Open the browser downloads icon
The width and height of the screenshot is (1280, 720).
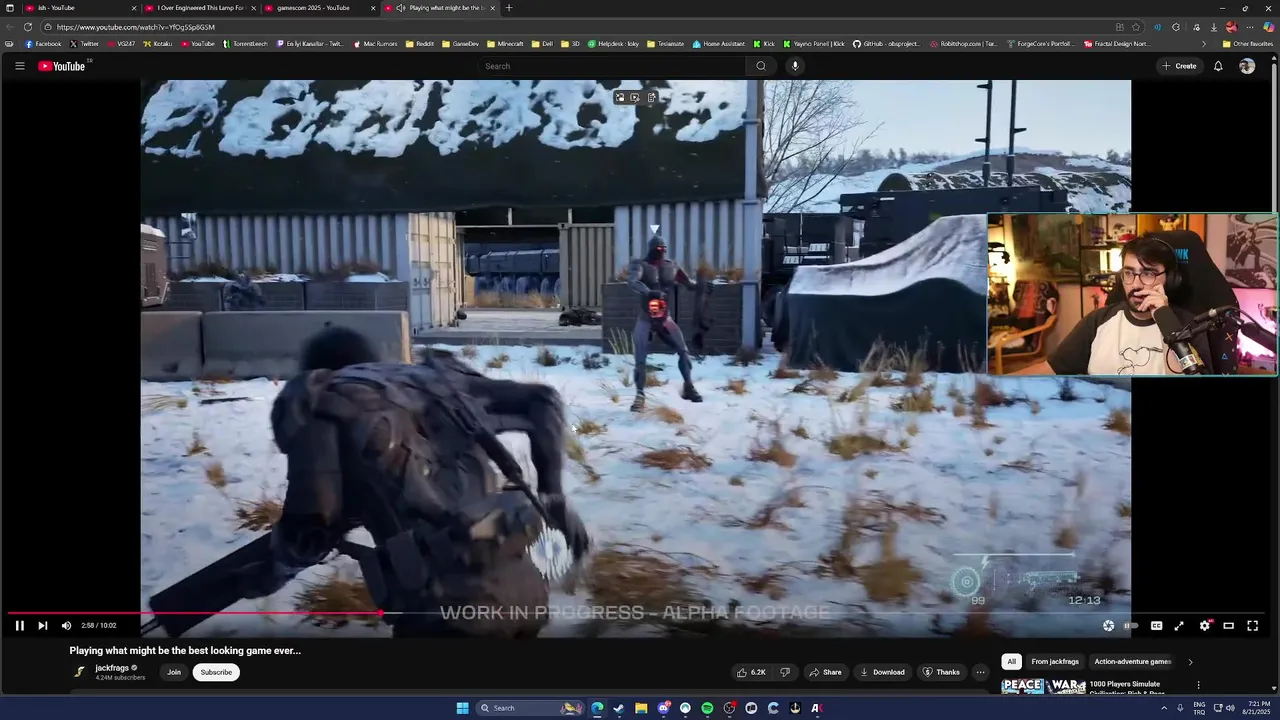pos(1213,27)
